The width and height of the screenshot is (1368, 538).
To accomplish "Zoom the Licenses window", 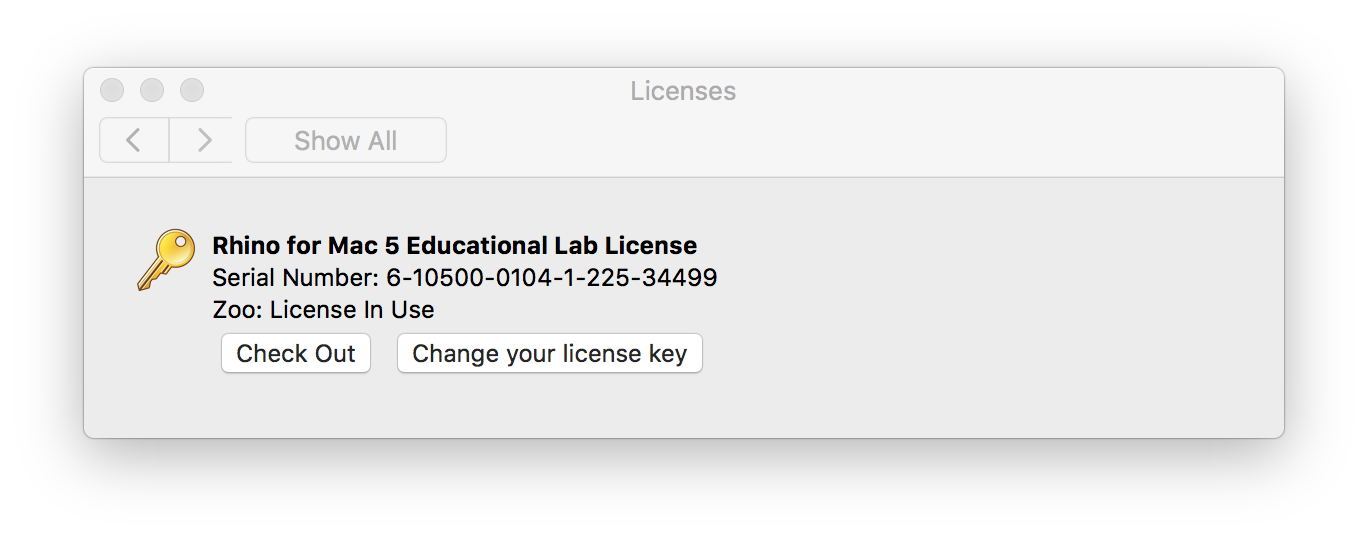I will point(192,90).
